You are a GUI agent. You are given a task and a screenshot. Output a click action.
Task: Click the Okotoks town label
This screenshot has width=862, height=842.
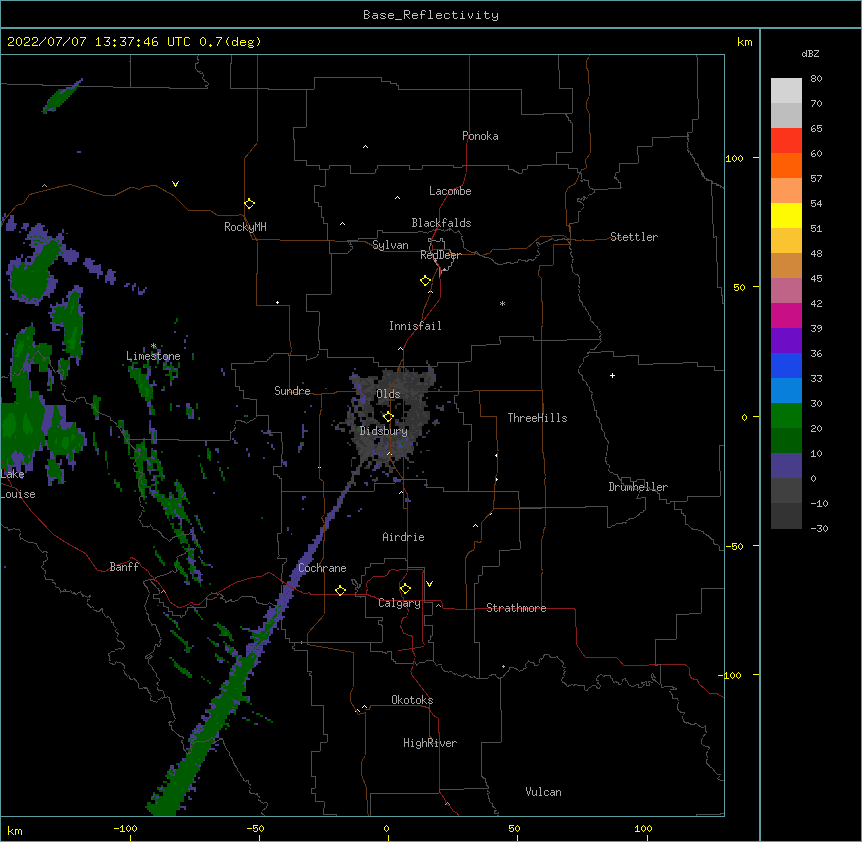click(412, 700)
